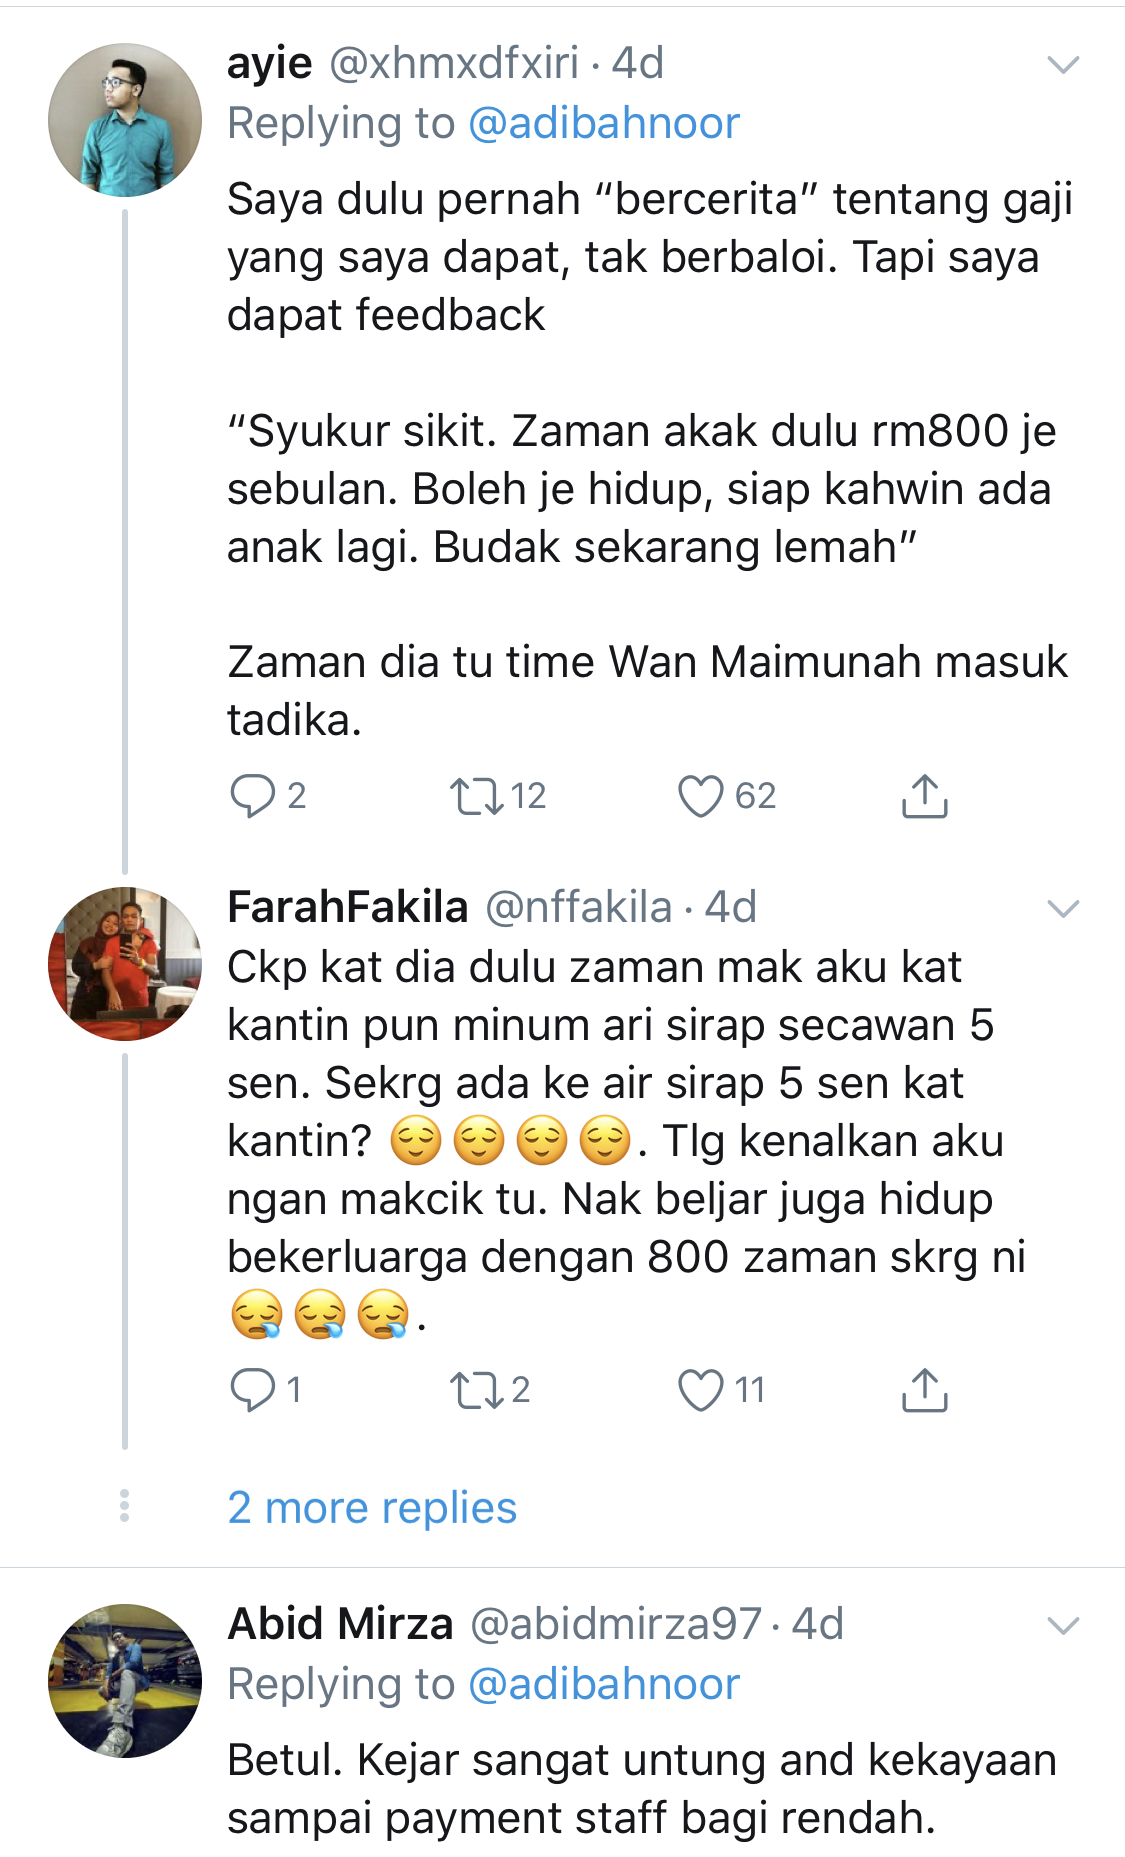Share FarahFakila's tweet
The height and width of the screenshot is (1857, 1125).
click(x=924, y=1390)
